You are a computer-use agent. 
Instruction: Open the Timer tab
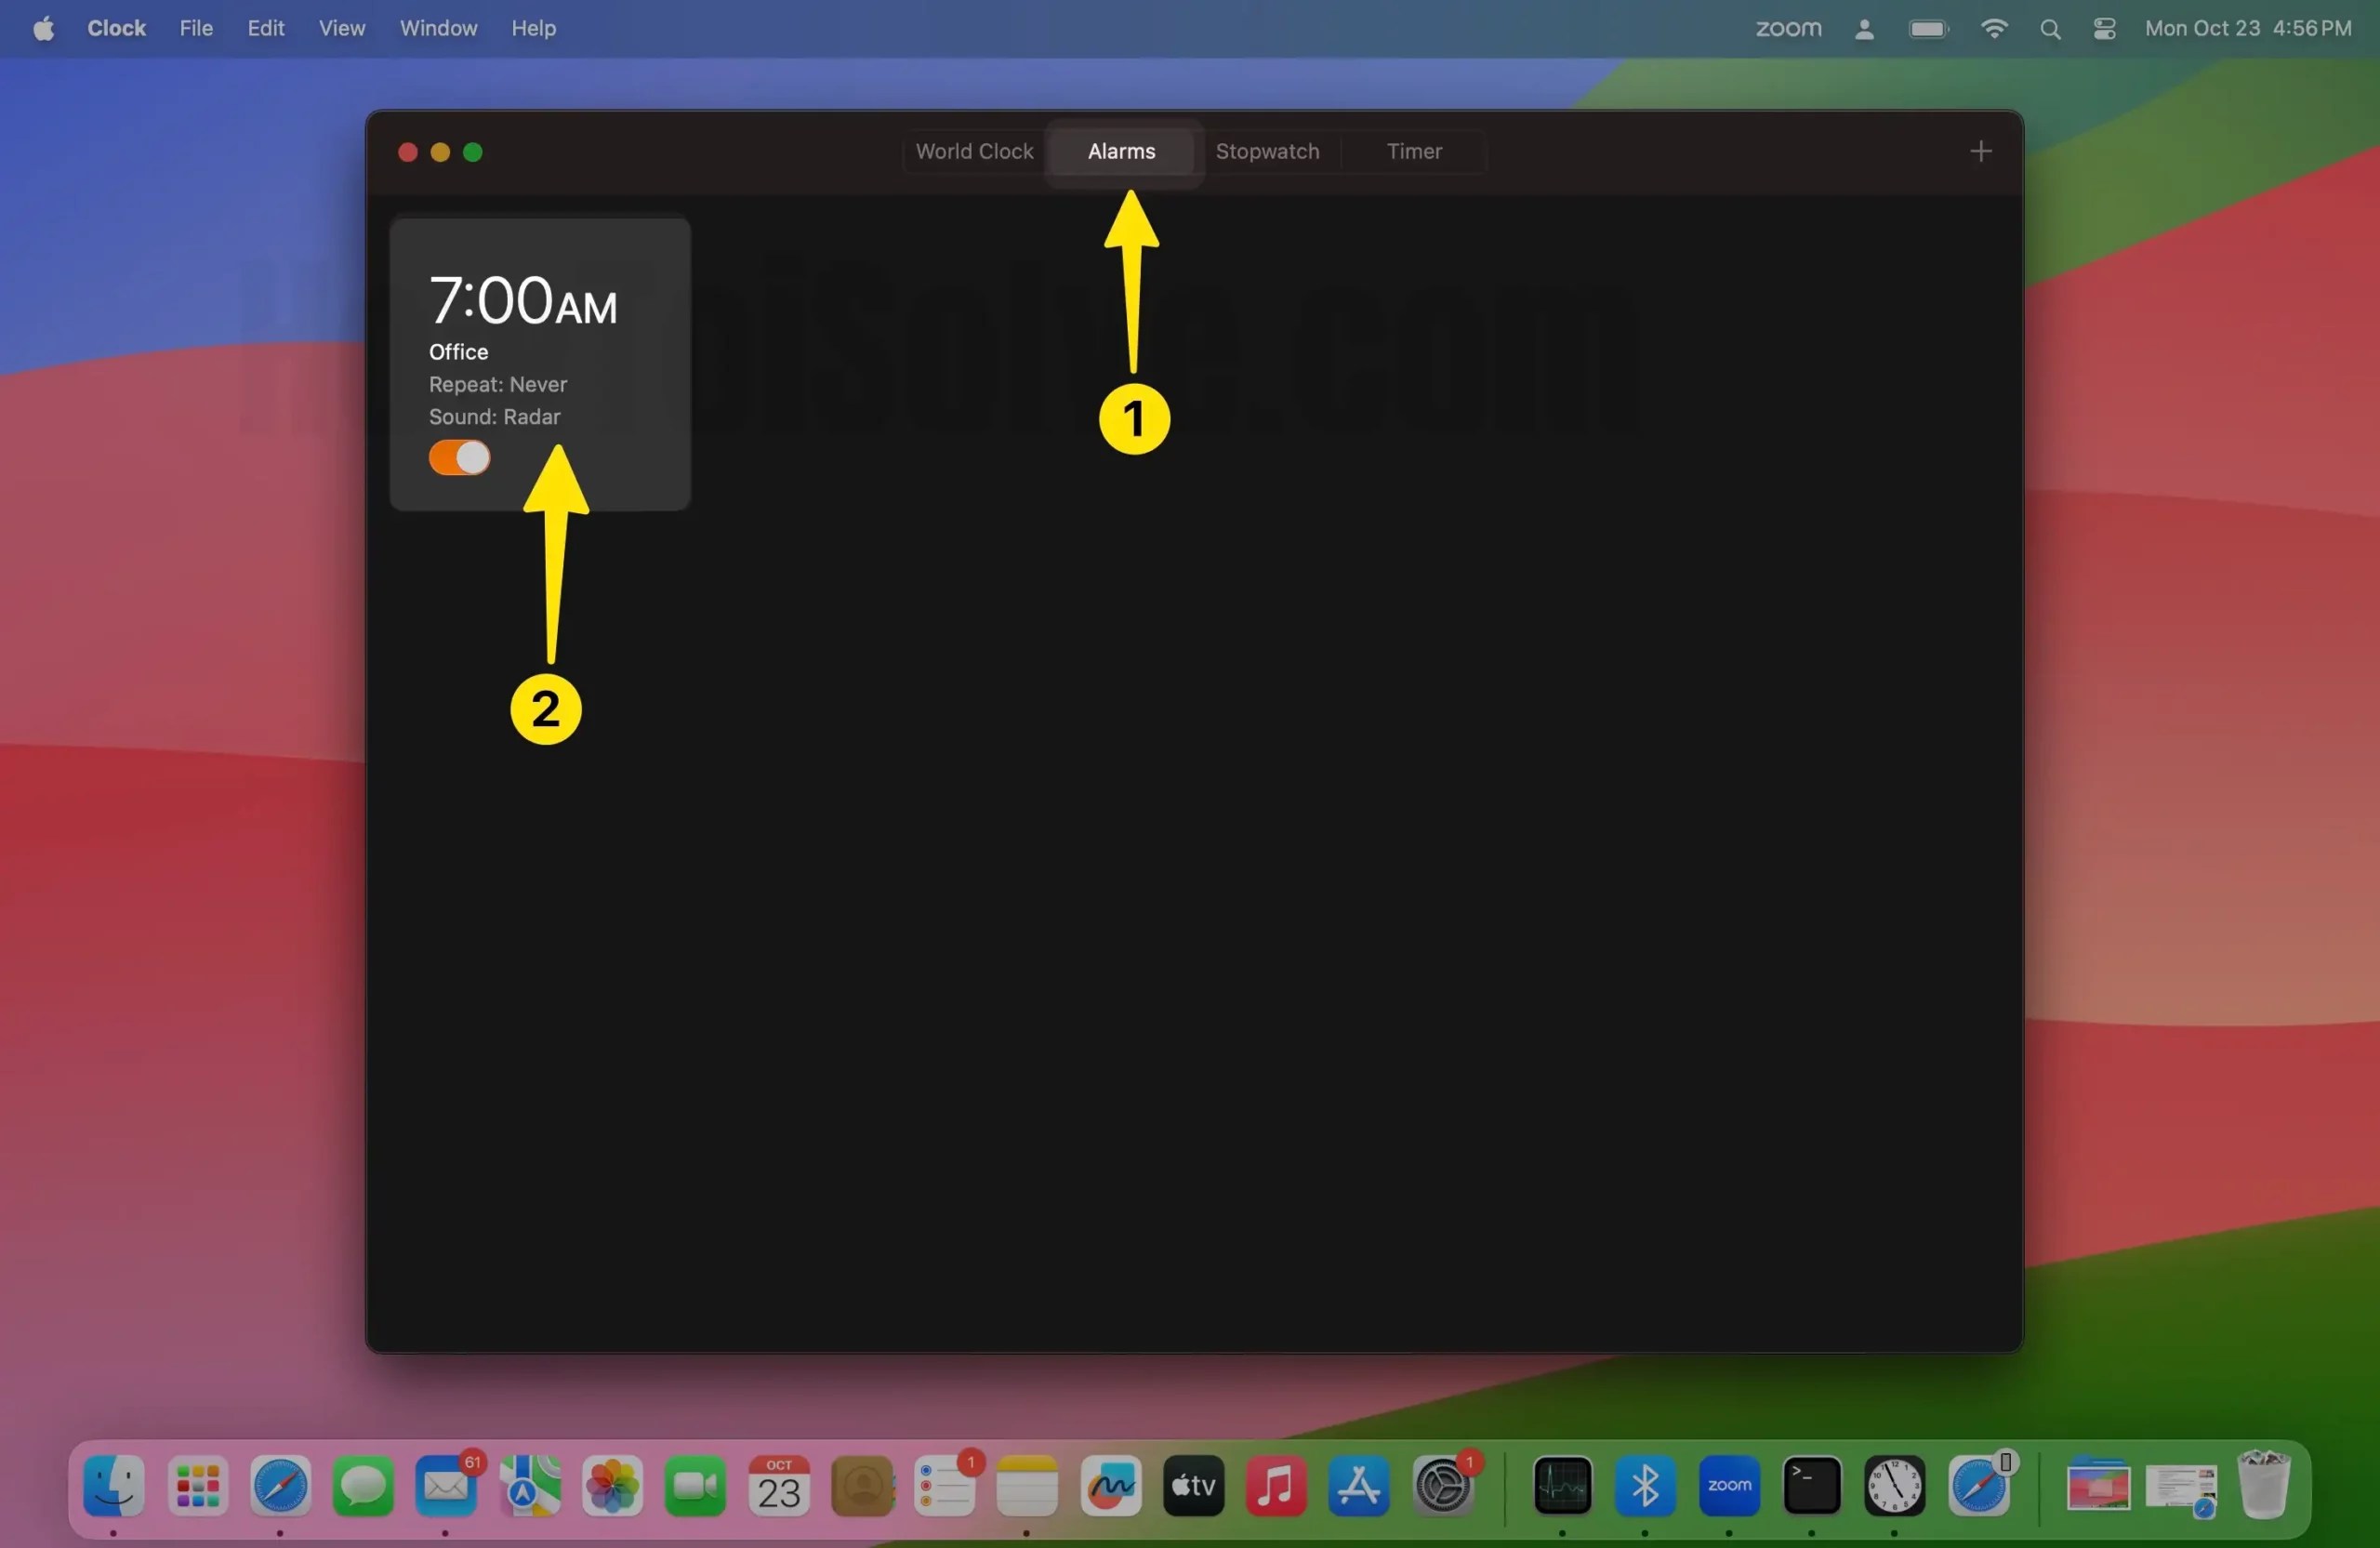coord(1413,151)
